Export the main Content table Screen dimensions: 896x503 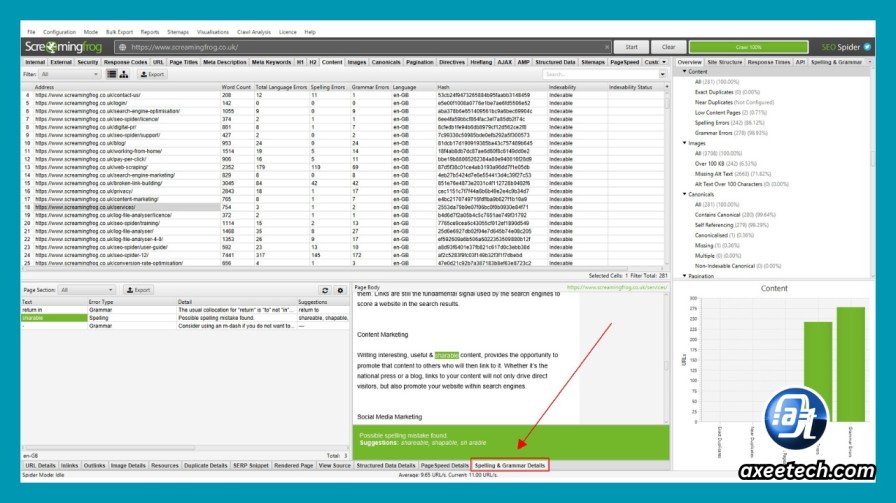153,74
